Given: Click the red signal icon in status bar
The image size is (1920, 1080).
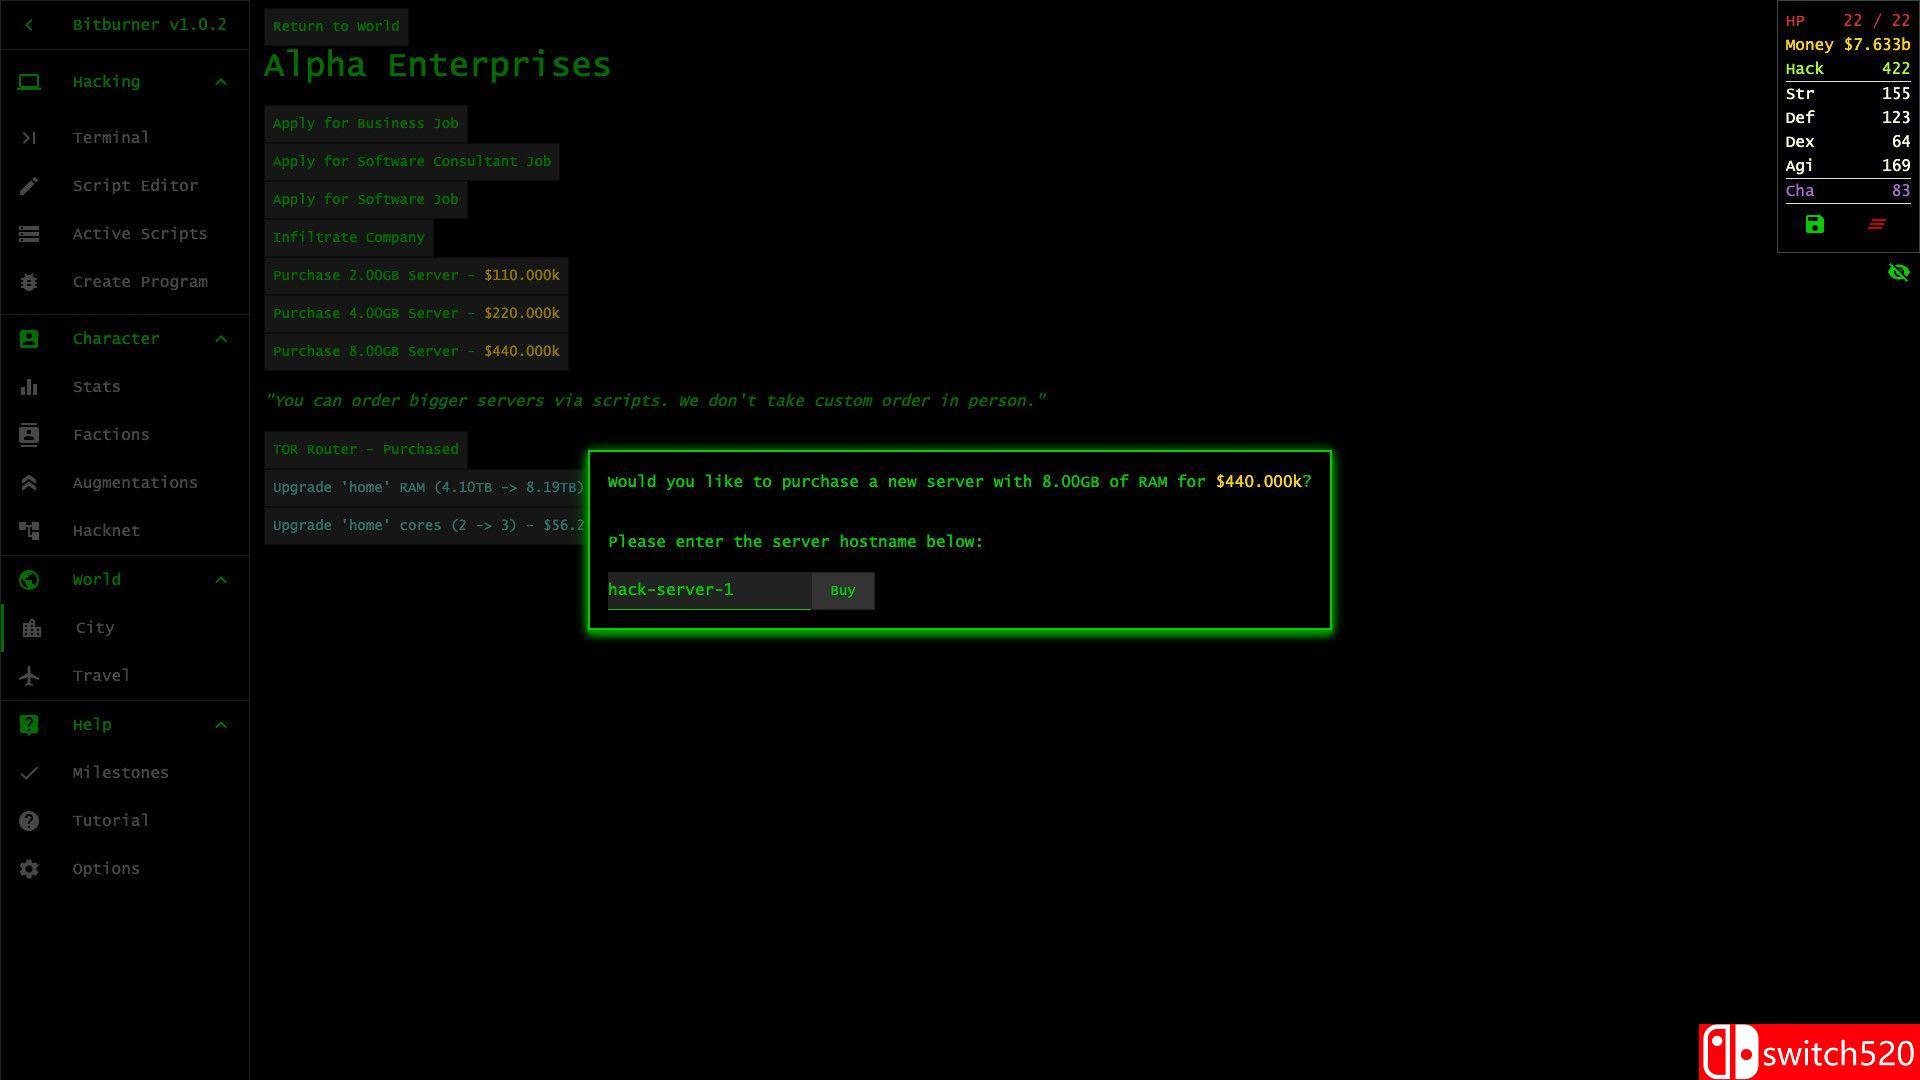Looking at the screenshot, I should click(x=1878, y=224).
